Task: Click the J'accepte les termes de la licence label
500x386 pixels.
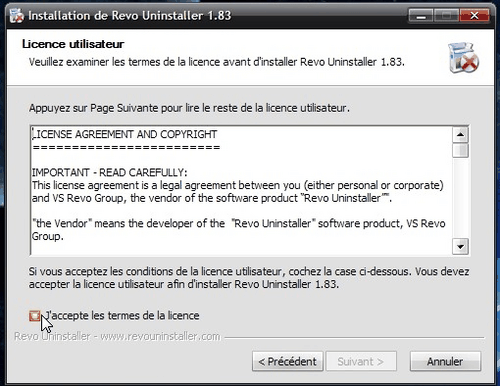Action: pos(122,315)
